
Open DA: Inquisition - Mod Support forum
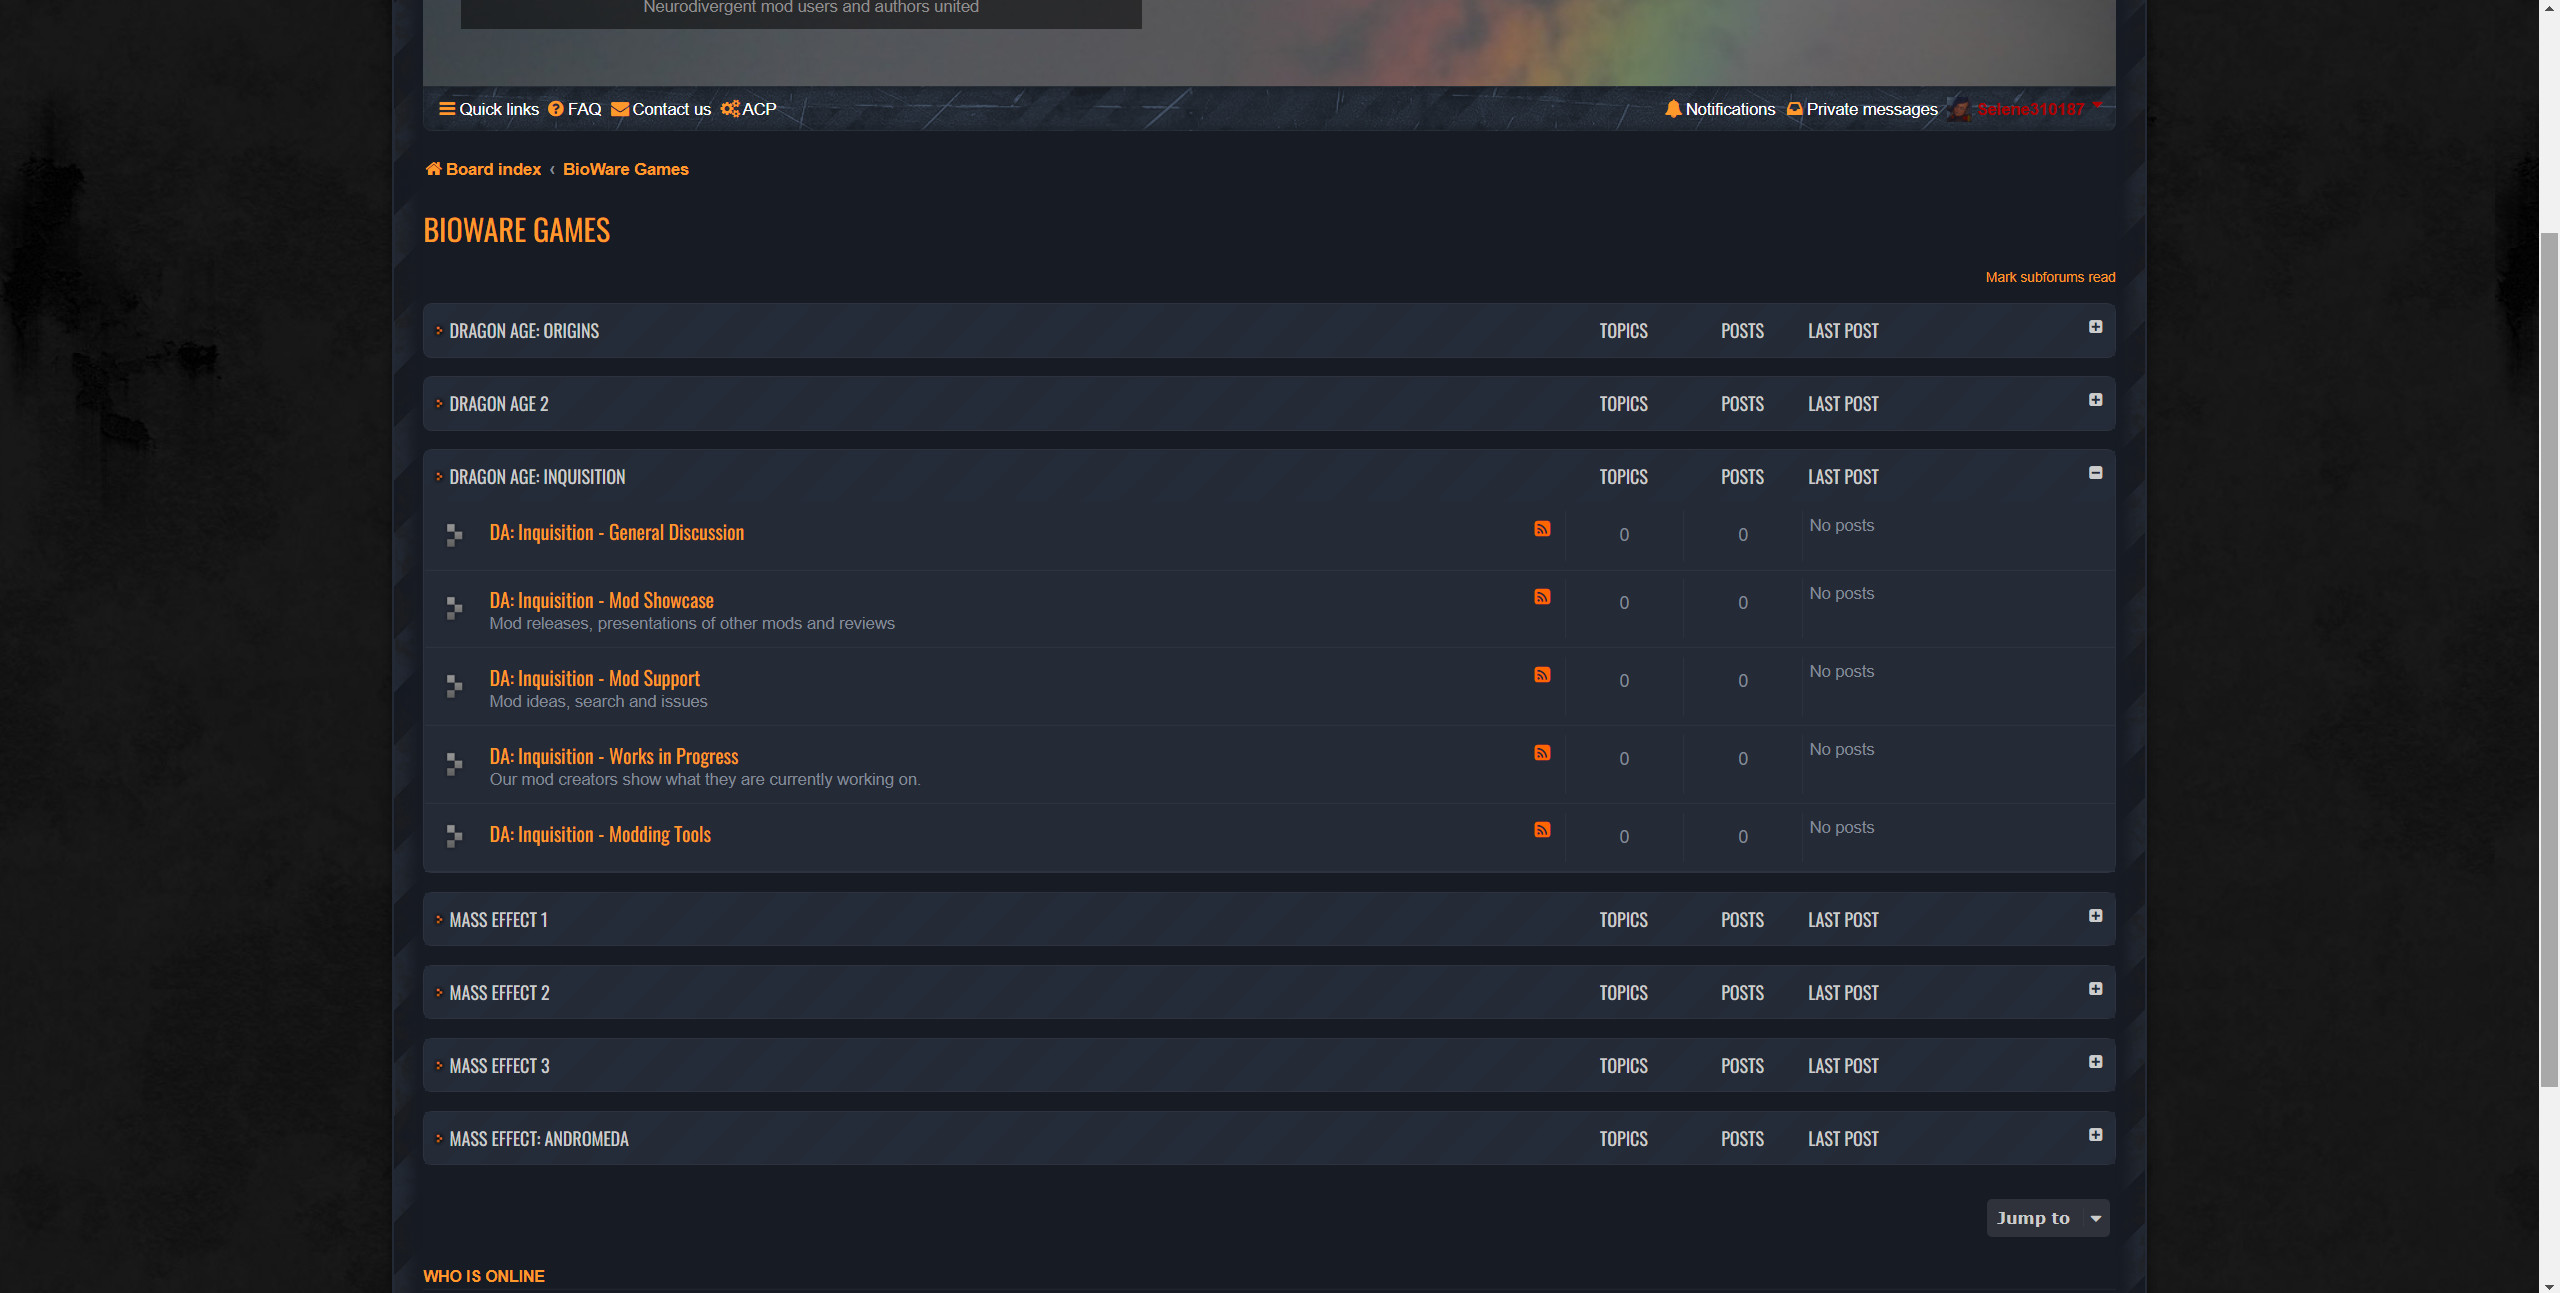click(595, 679)
